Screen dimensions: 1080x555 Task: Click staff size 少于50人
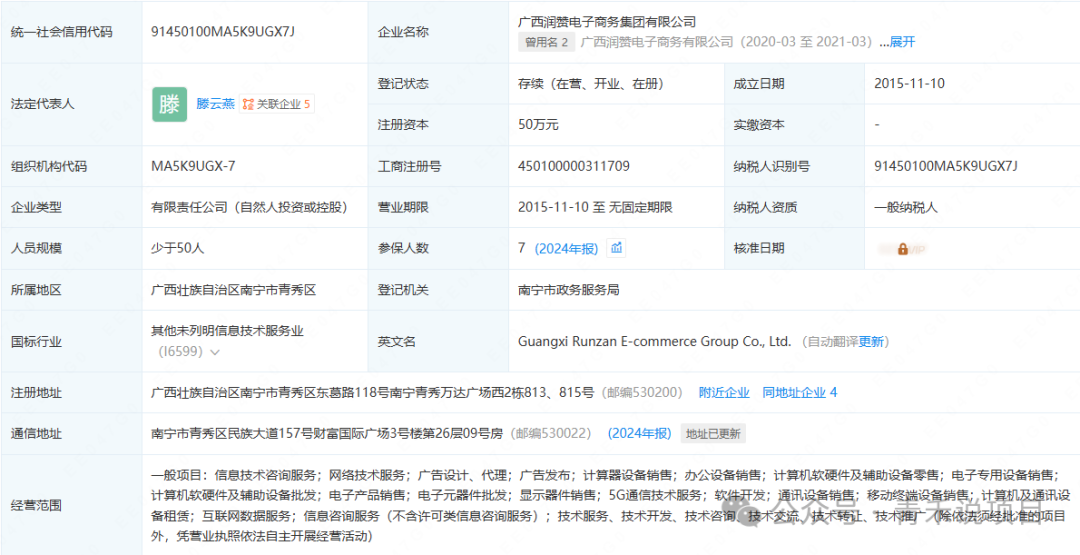pyautogui.click(x=178, y=249)
